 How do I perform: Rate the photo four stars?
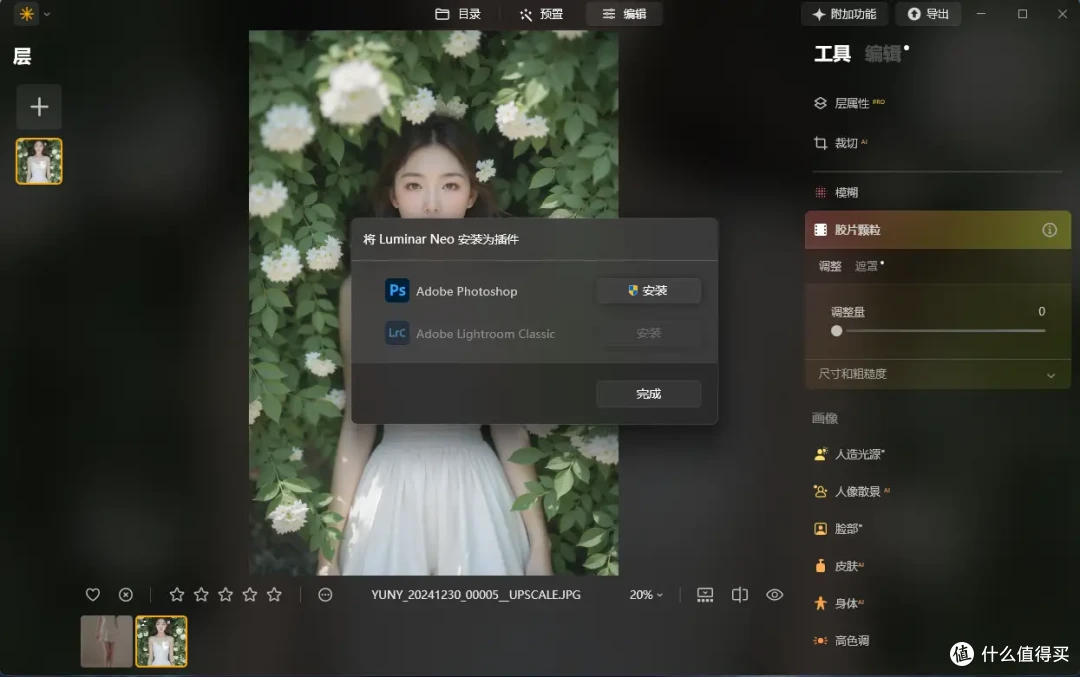coord(249,594)
